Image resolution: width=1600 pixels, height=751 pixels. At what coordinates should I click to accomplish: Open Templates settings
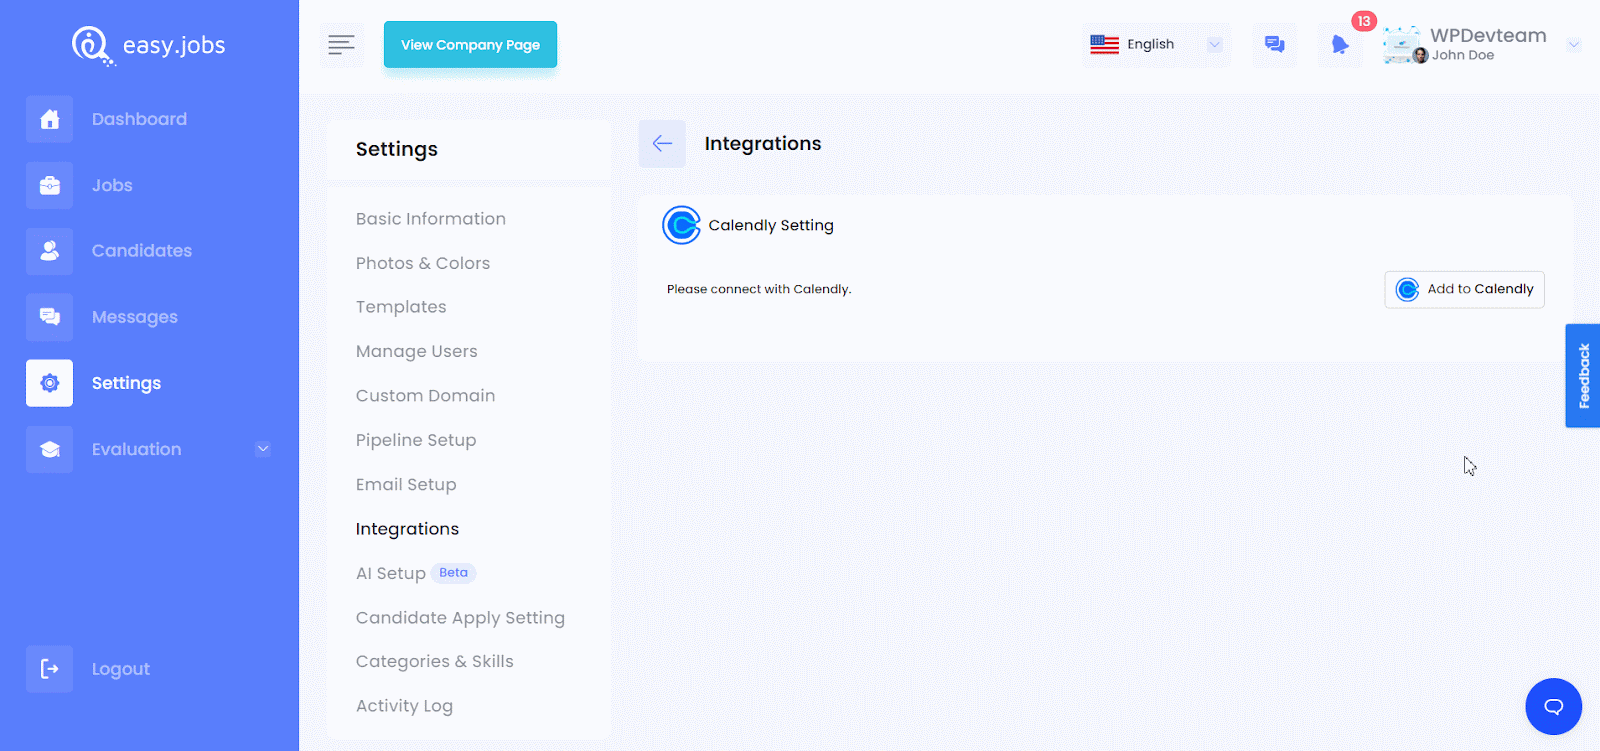coord(401,307)
